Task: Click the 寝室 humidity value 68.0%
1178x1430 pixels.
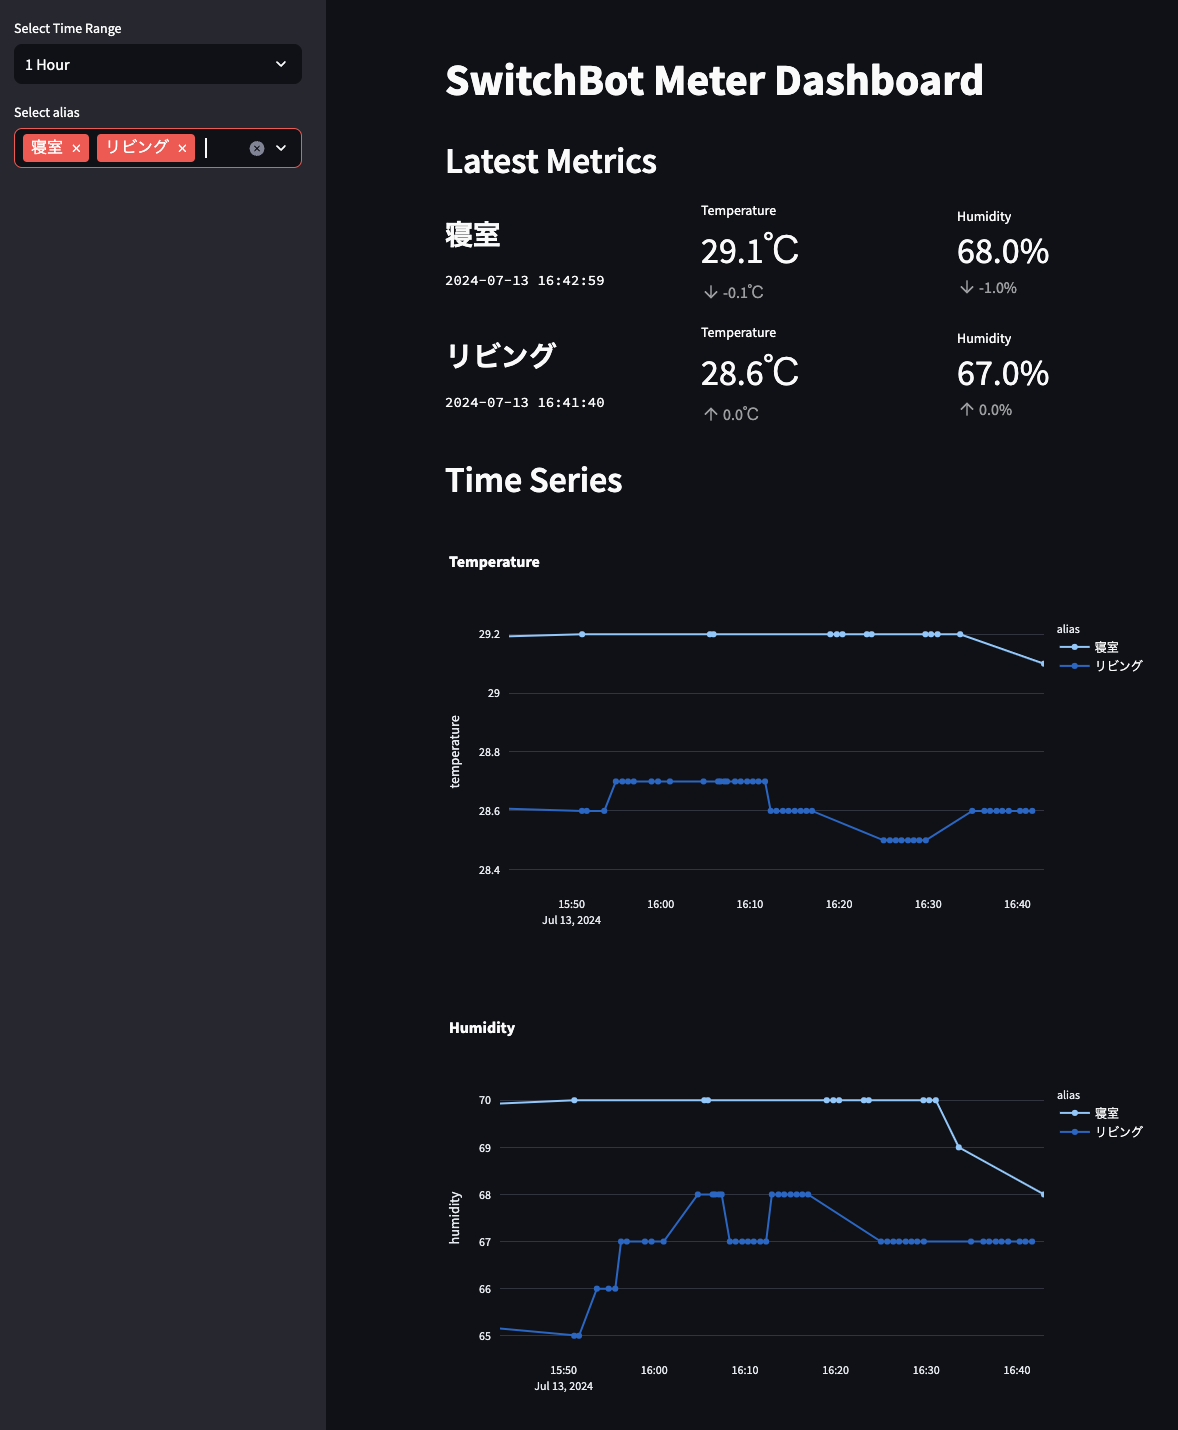Action: 1003,251
